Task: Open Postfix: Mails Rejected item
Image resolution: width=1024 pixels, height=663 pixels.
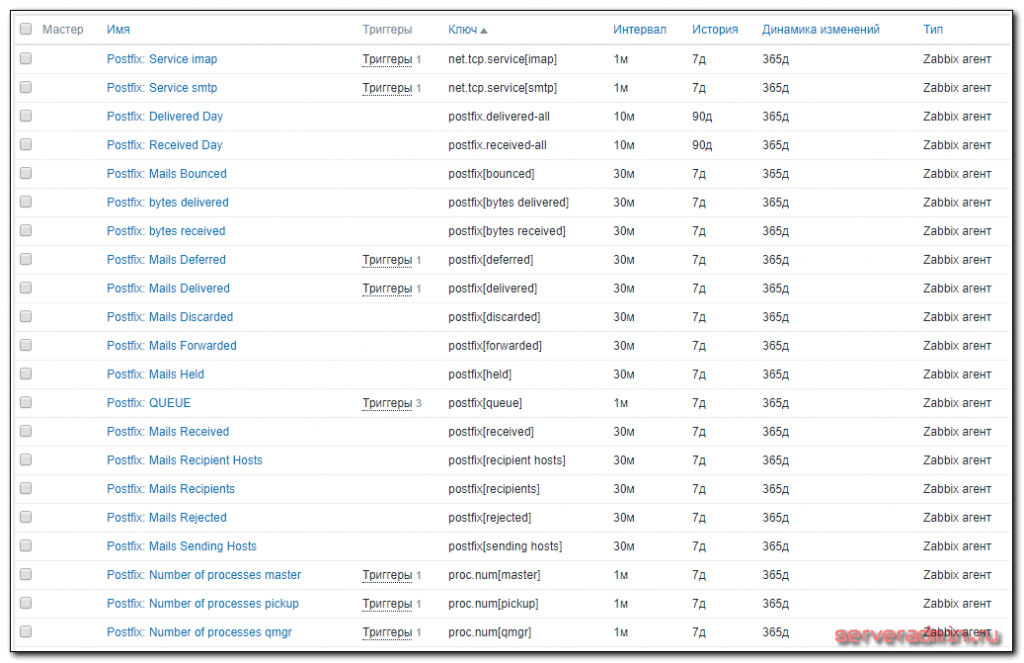Action: tap(167, 518)
